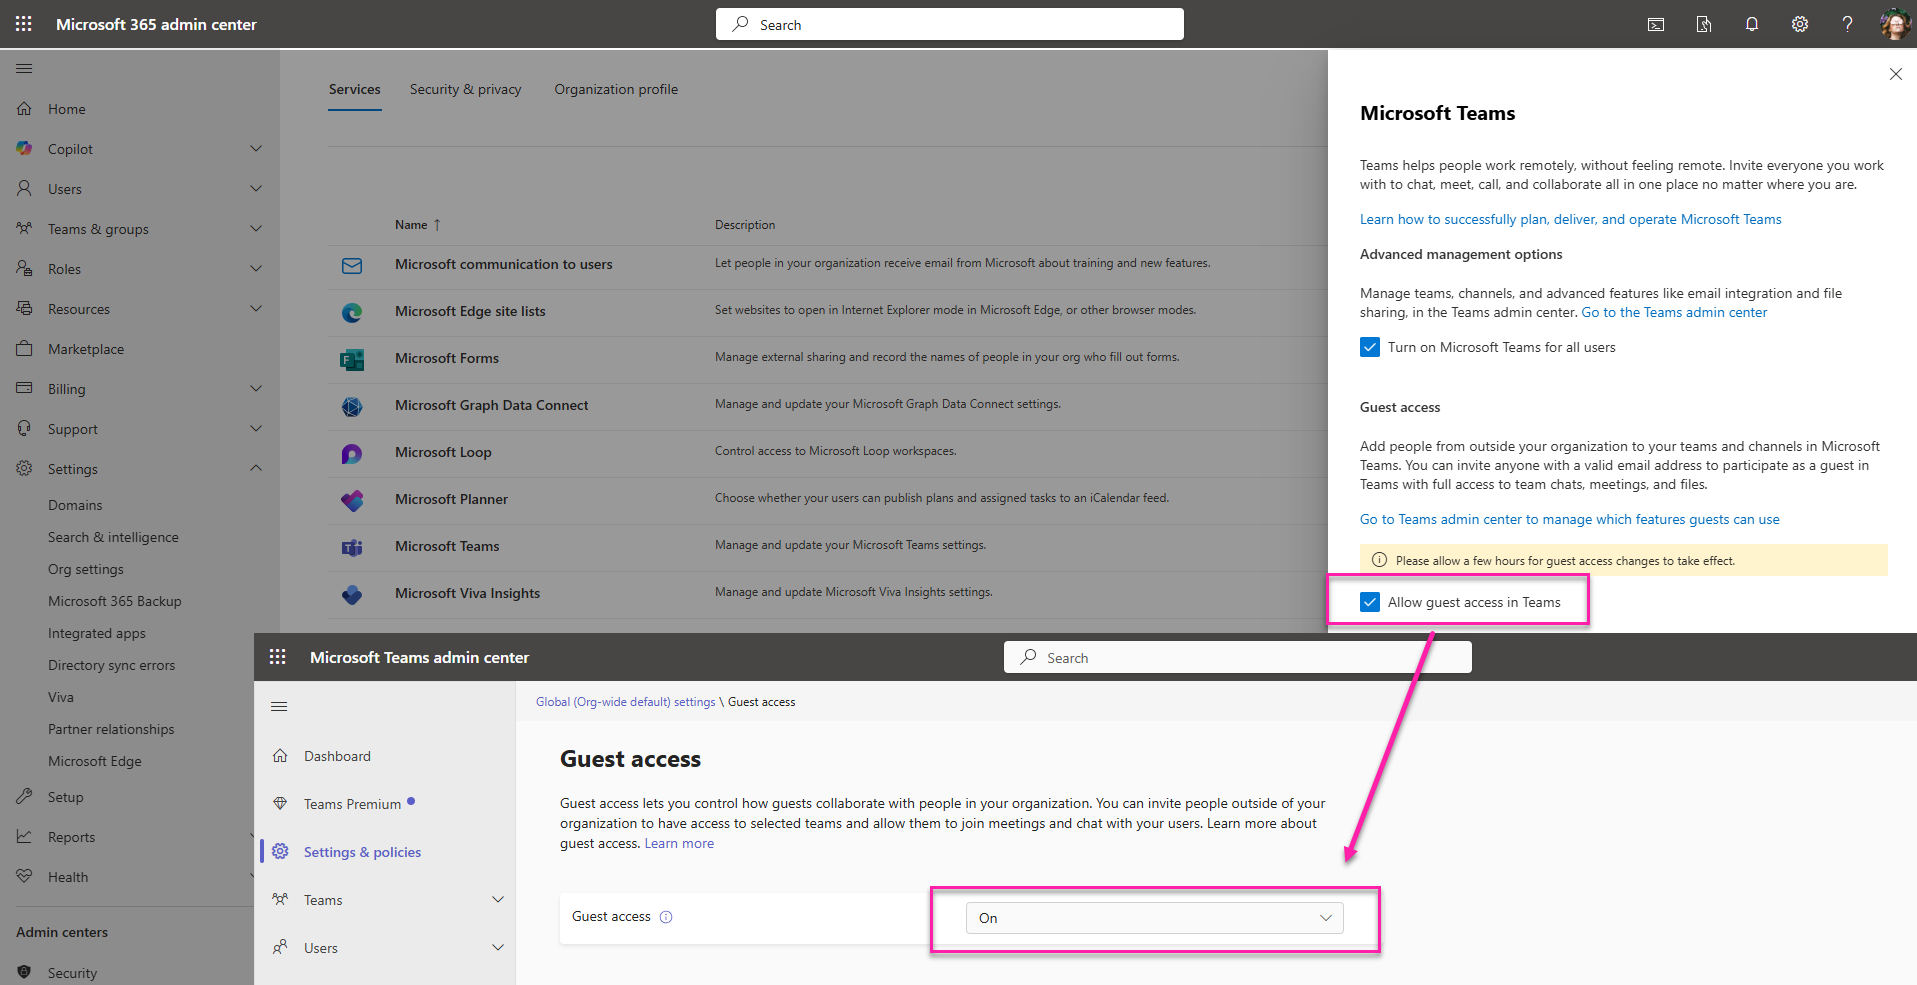Open Org settings in left navigation
The width and height of the screenshot is (1917, 985).
[x=86, y=569]
